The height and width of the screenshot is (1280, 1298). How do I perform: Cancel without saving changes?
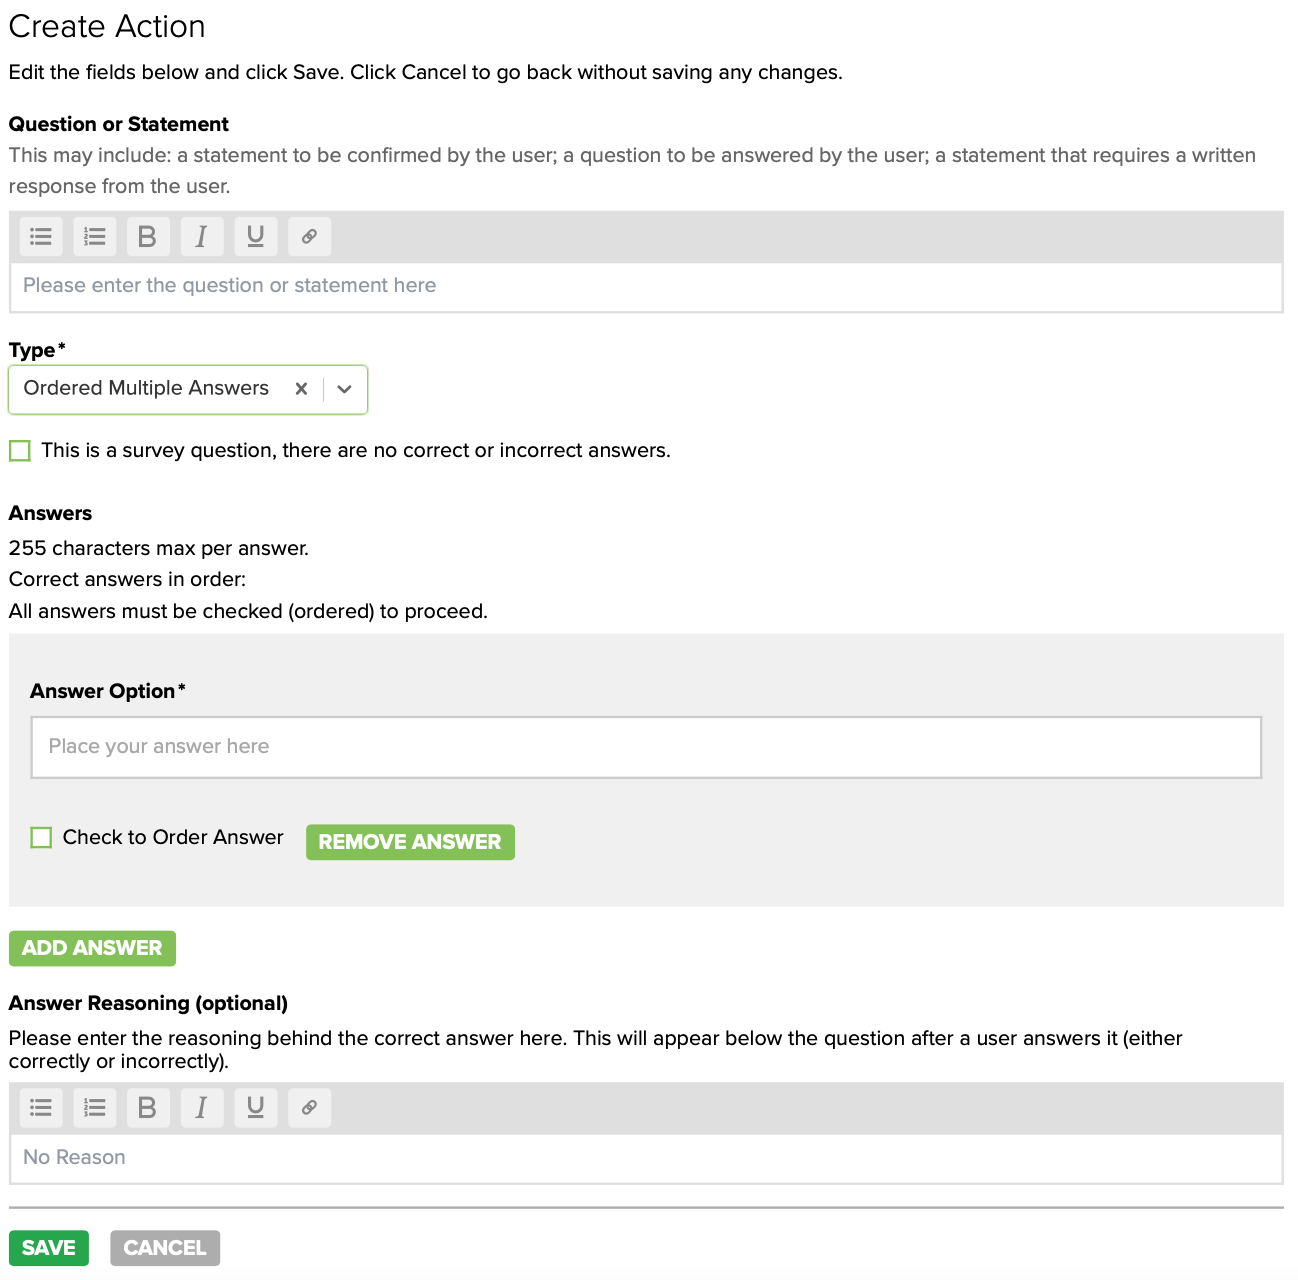(165, 1248)
